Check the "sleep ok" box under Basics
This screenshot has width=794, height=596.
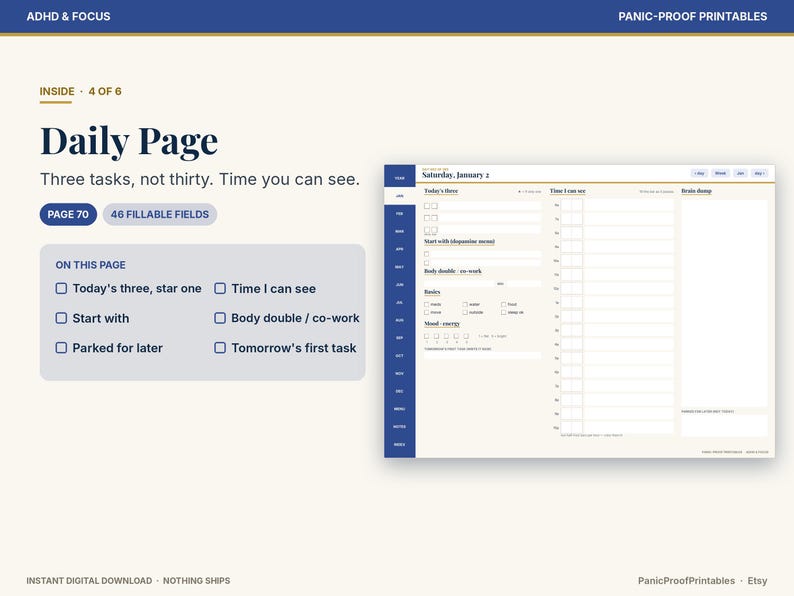click(503, 312)
